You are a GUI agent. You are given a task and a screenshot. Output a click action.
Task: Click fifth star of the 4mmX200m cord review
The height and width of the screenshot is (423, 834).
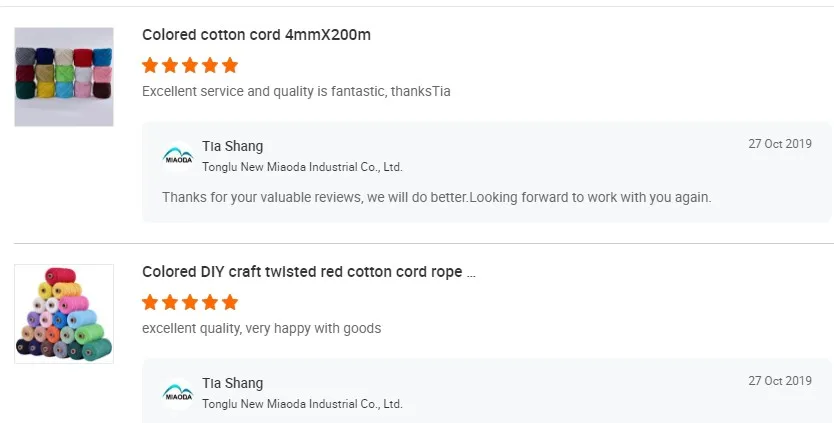click(230, 66)
